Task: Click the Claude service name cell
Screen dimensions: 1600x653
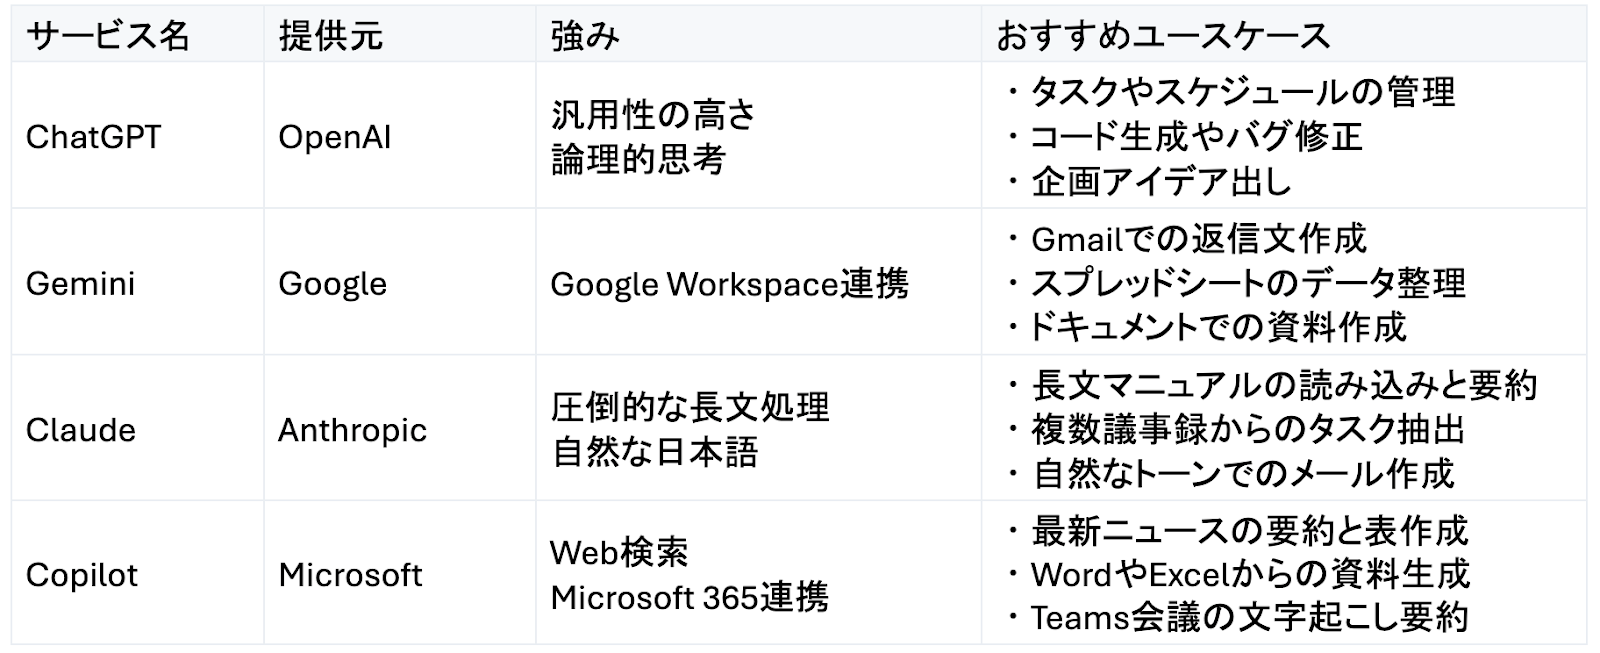Action: 80,430
